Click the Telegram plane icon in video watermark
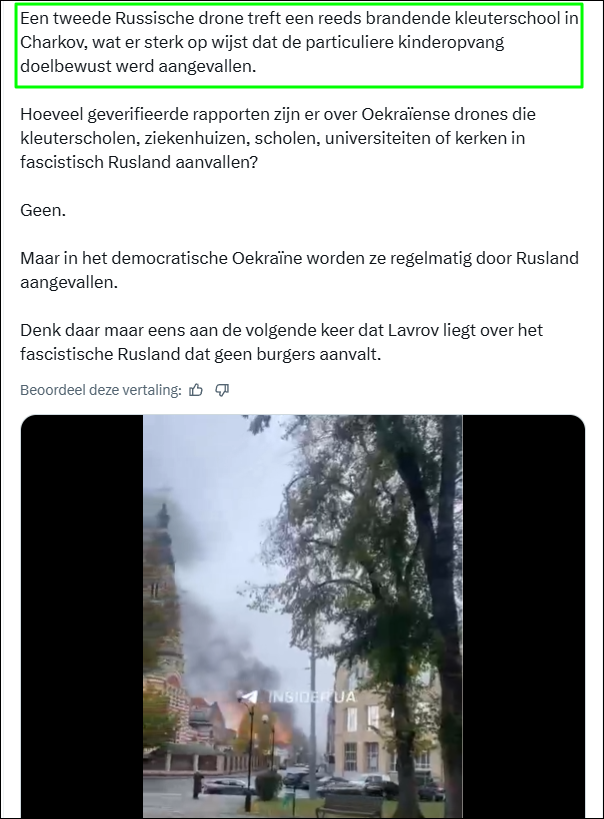This screenshot has width=604, height=819. coord(249,696)
